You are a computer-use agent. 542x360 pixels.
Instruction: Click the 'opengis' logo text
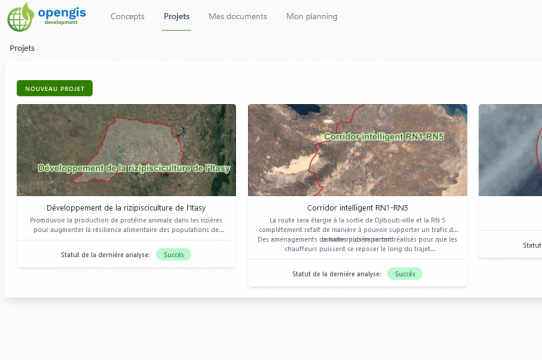click(62, 13)
